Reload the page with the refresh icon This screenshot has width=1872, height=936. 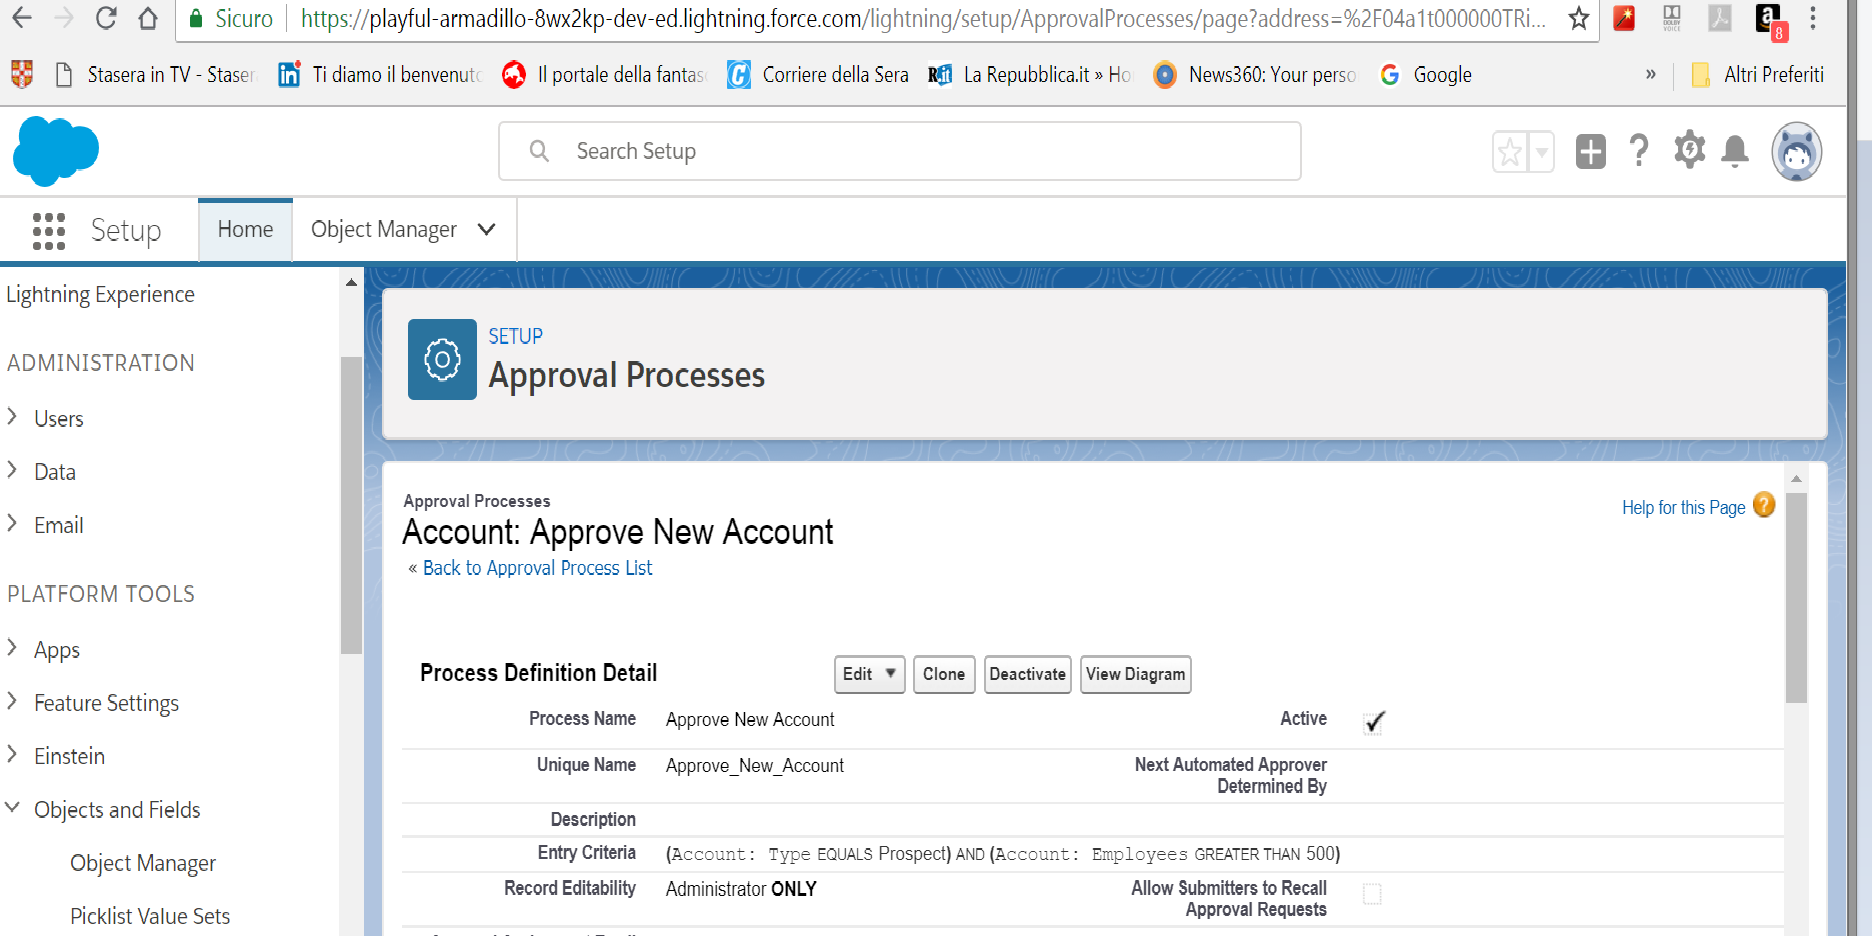(106, 18)
